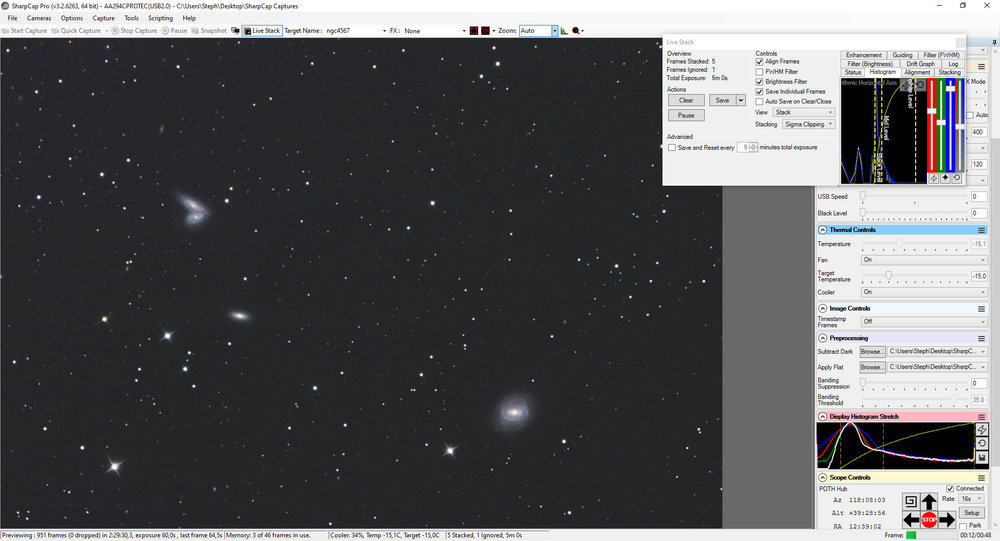Screen dimensions: 1000x541
Task: Click the reset icon in Display Histogram Stretch
Action: (982, 443)
